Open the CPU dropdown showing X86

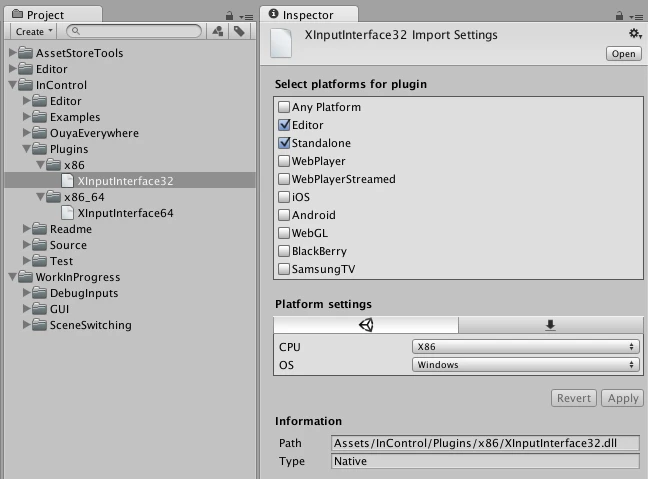526,346
